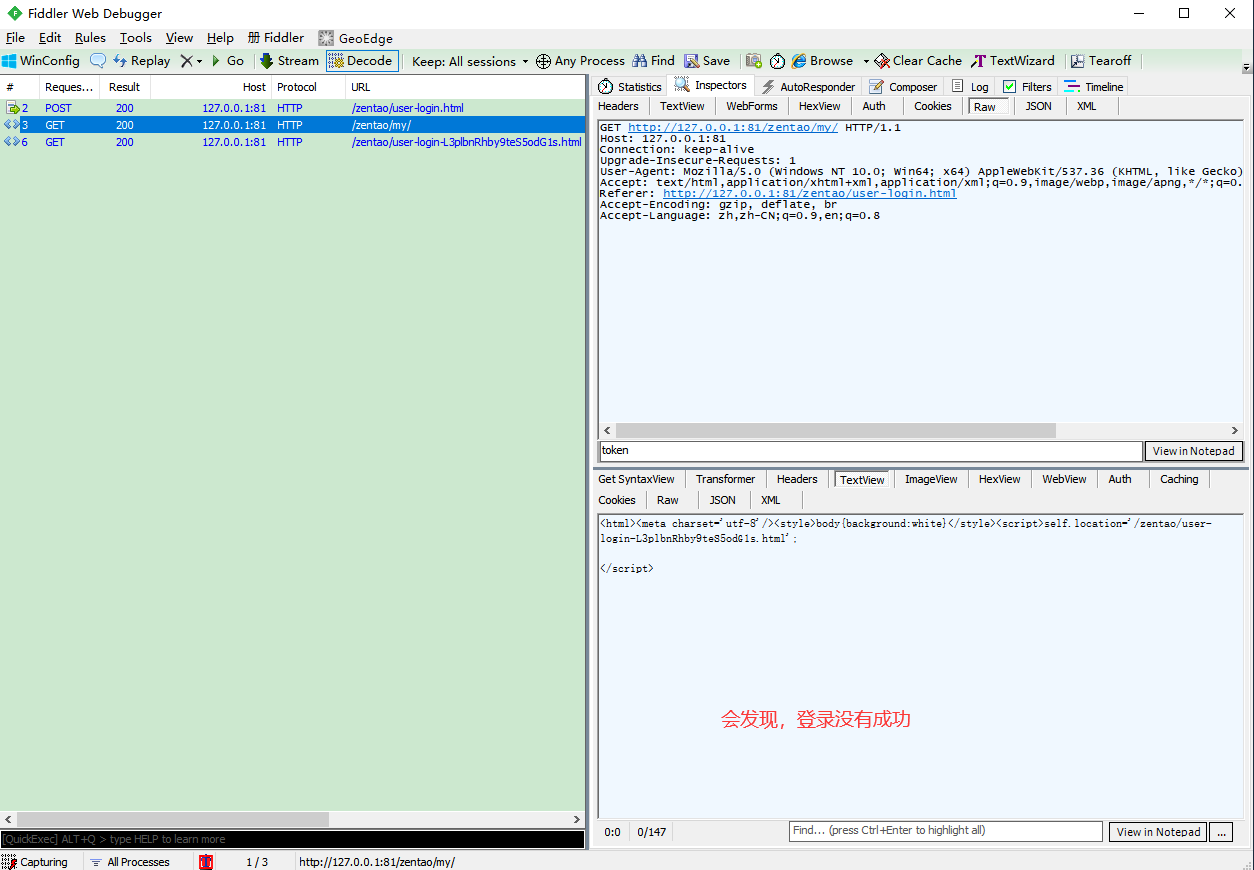Open the Rules menu

coord(90,38)
